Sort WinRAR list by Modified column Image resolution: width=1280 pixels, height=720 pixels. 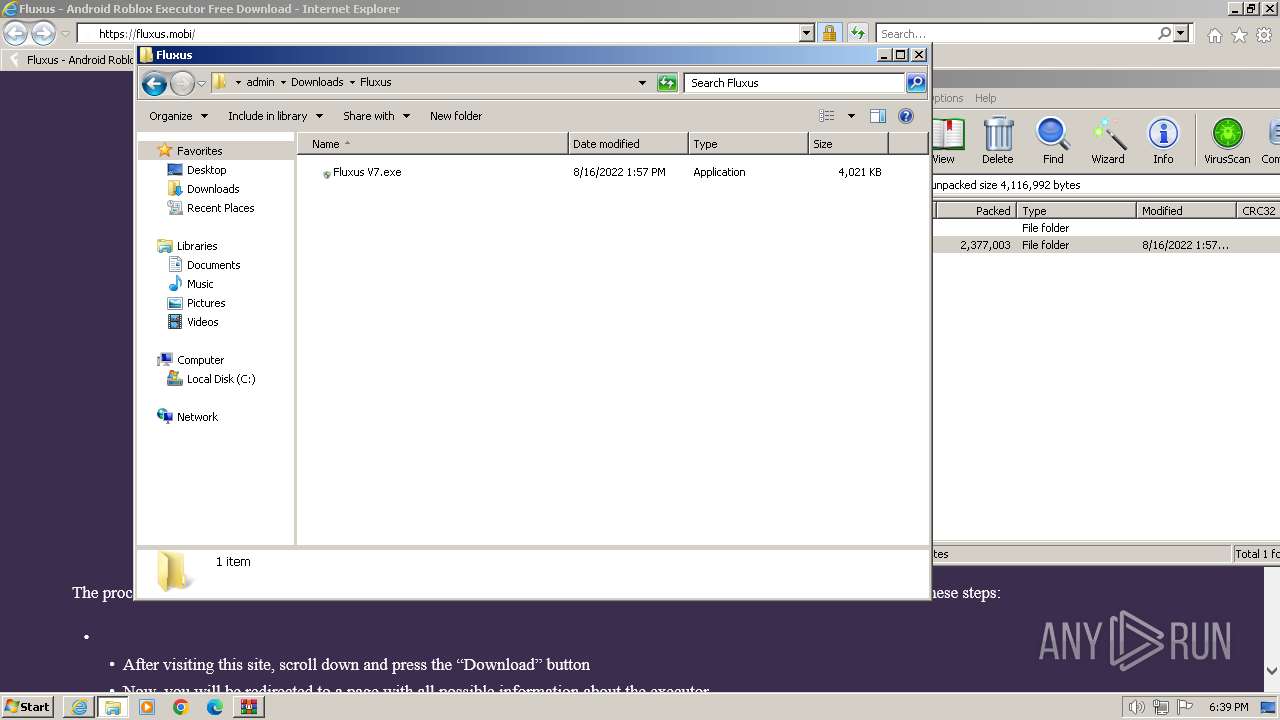(x=1186, y=211)
